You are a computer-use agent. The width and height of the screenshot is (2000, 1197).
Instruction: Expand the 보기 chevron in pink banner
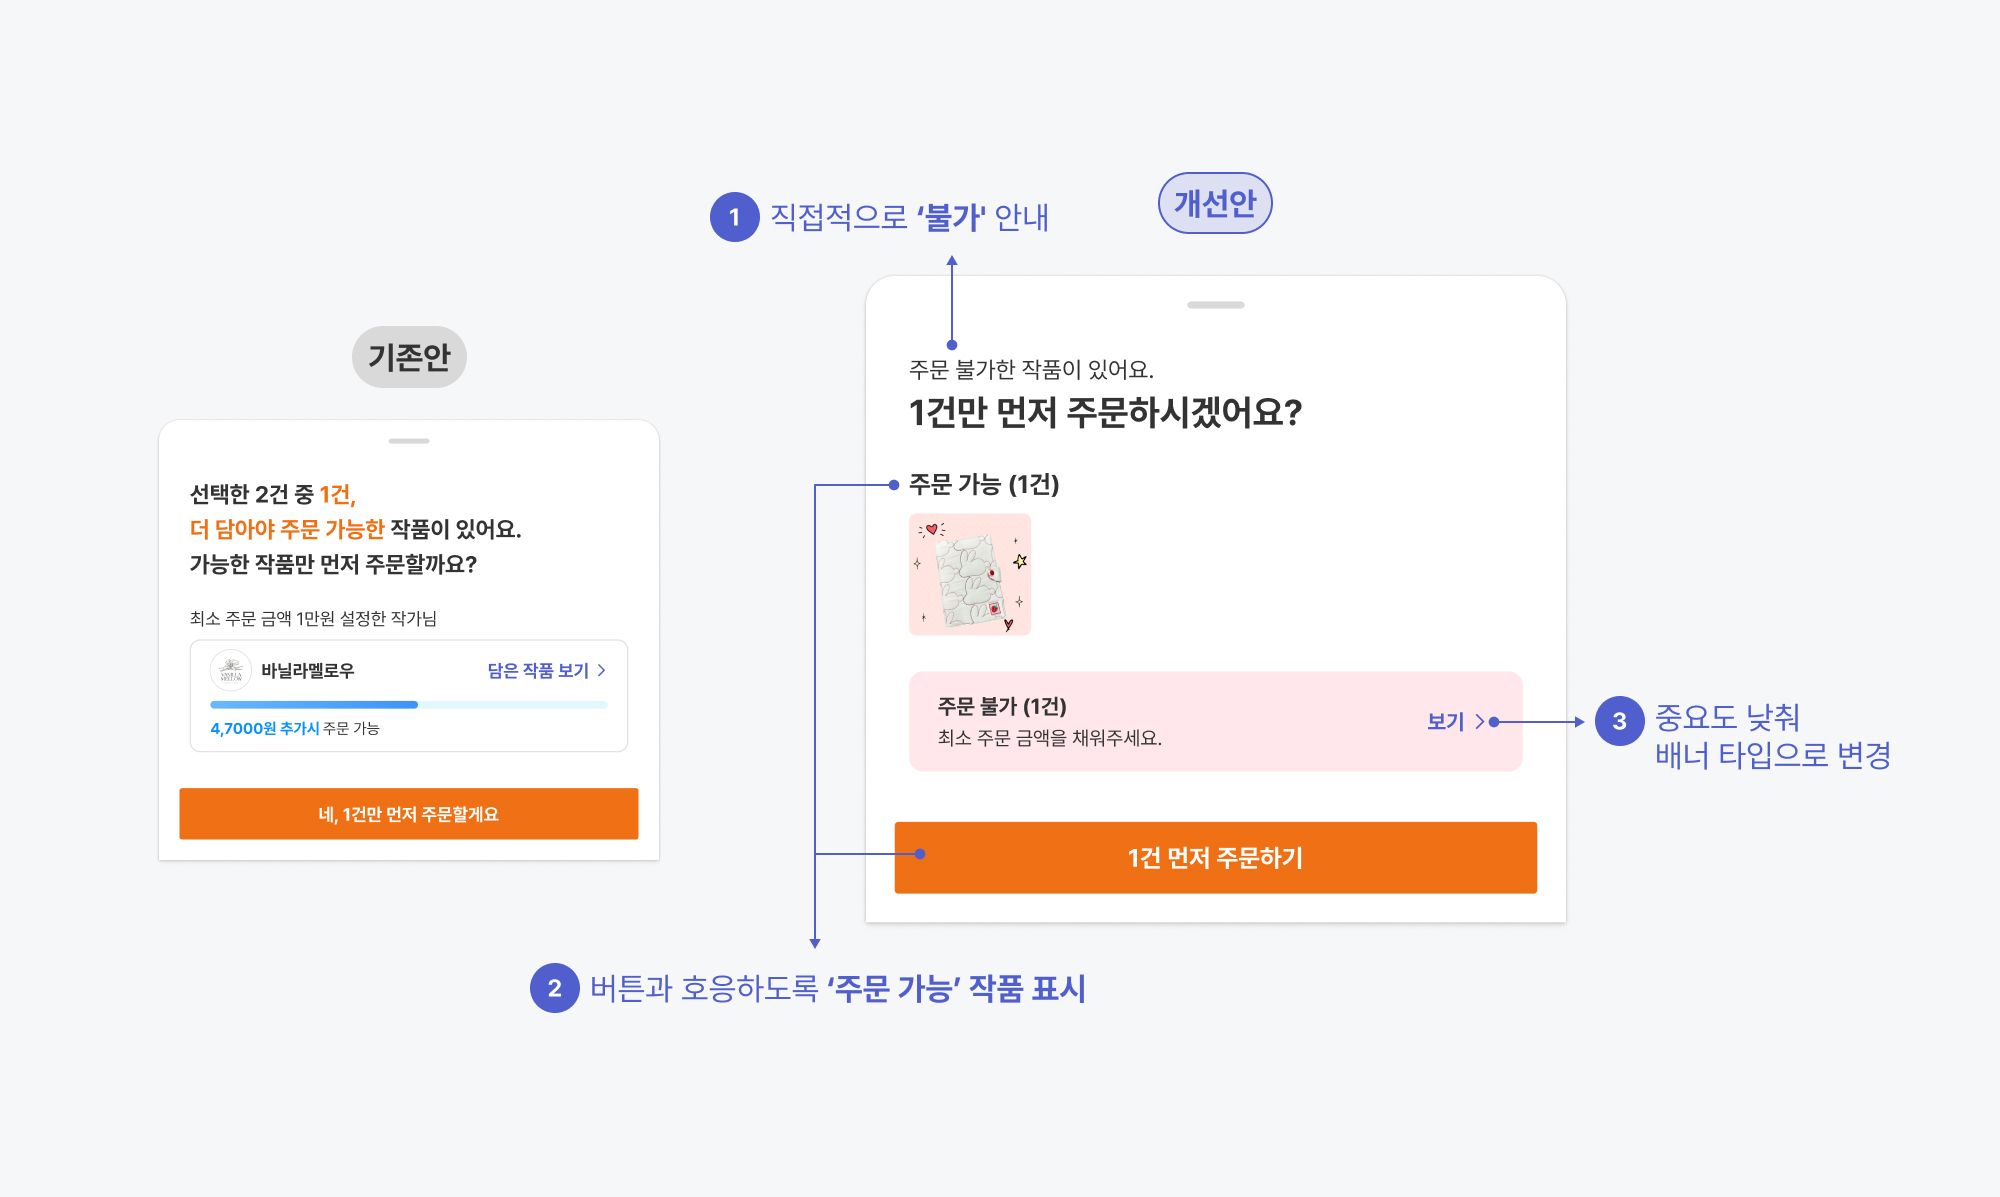pyautogui.click(x=1479, y=722)
